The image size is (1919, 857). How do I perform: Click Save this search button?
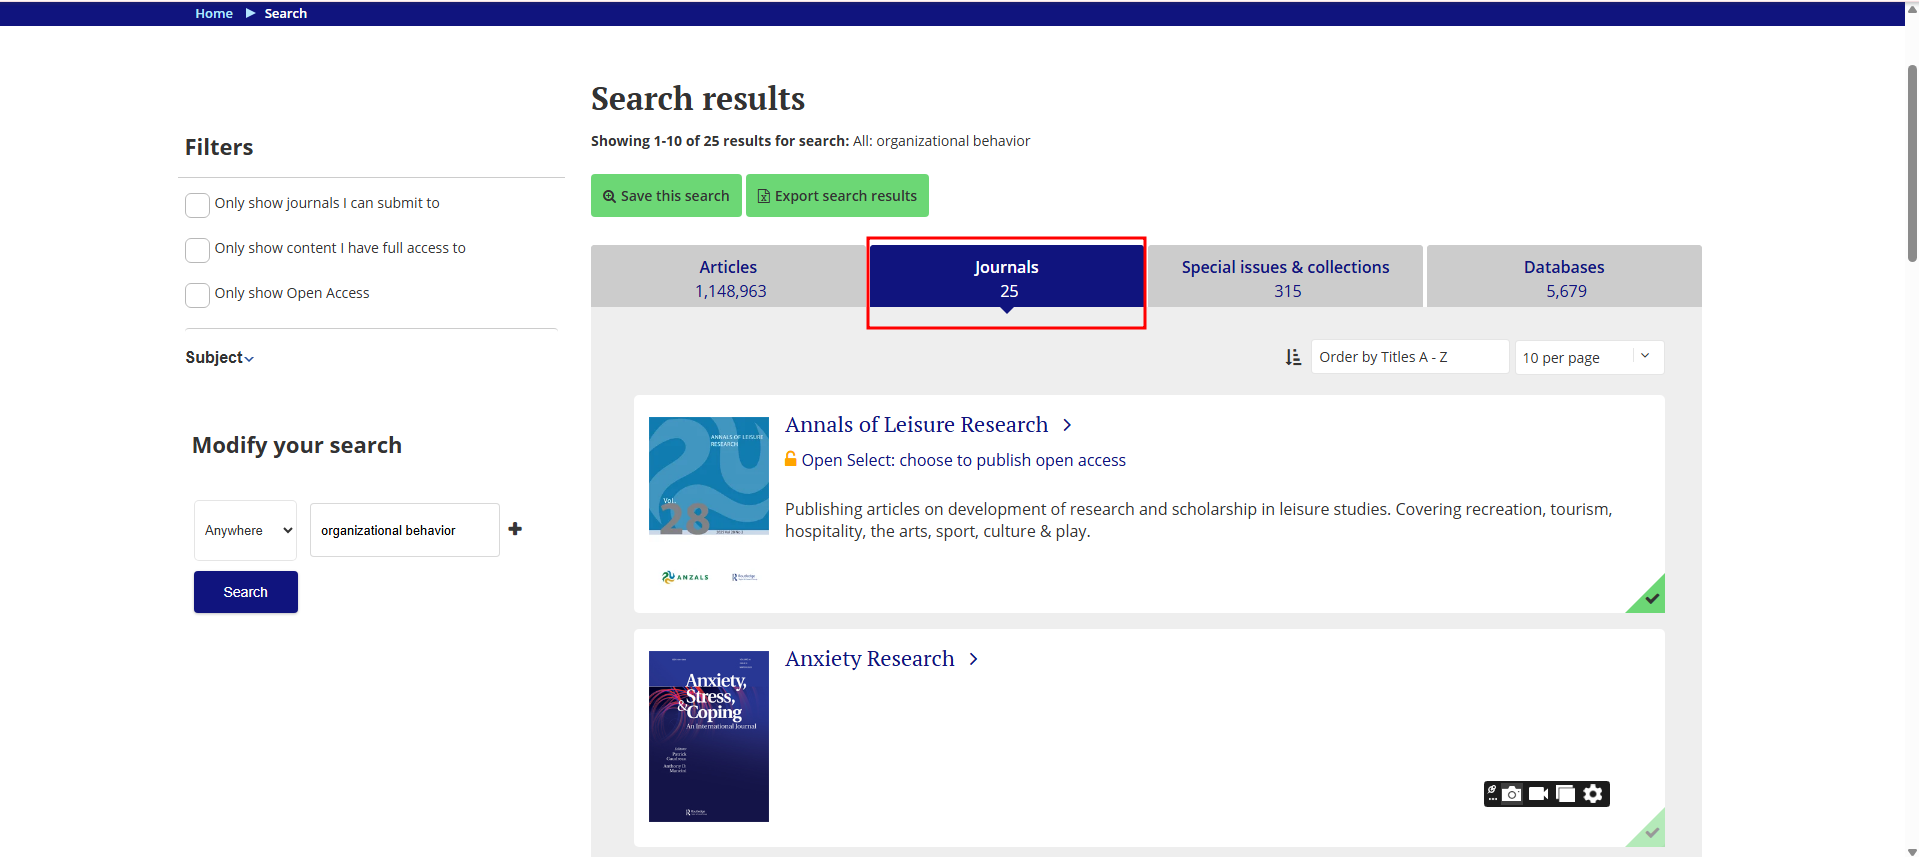click(666, 196)
